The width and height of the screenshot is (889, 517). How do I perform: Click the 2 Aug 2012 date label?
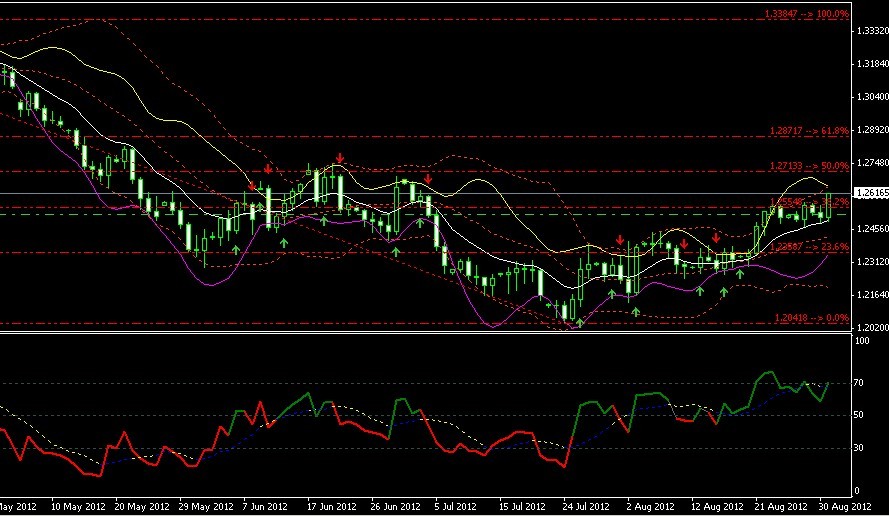[650, 507]
